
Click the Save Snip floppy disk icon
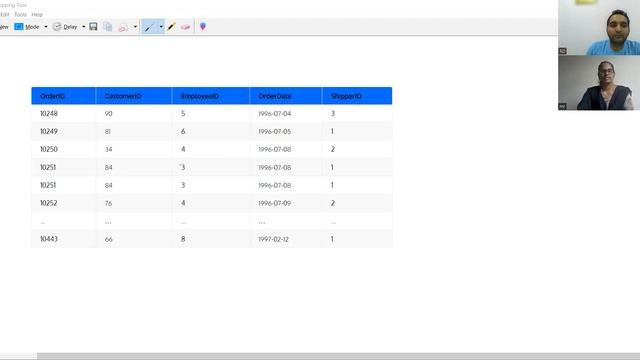tap(93, 27)
